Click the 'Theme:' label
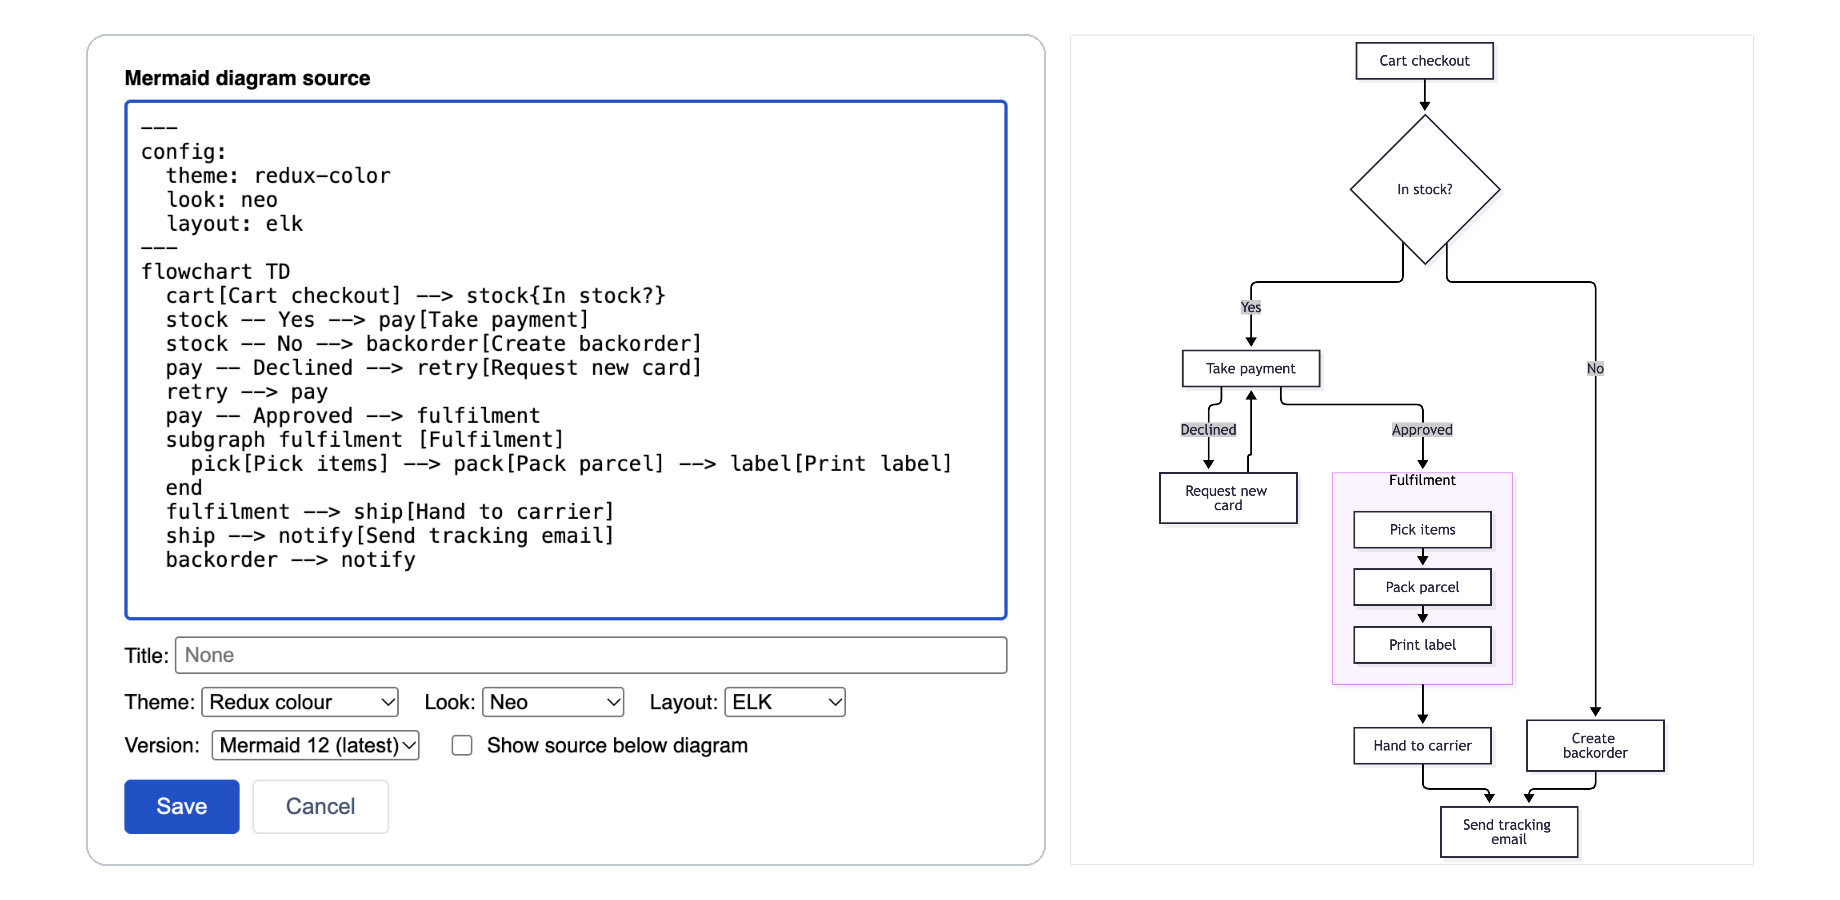 [159, 702]
